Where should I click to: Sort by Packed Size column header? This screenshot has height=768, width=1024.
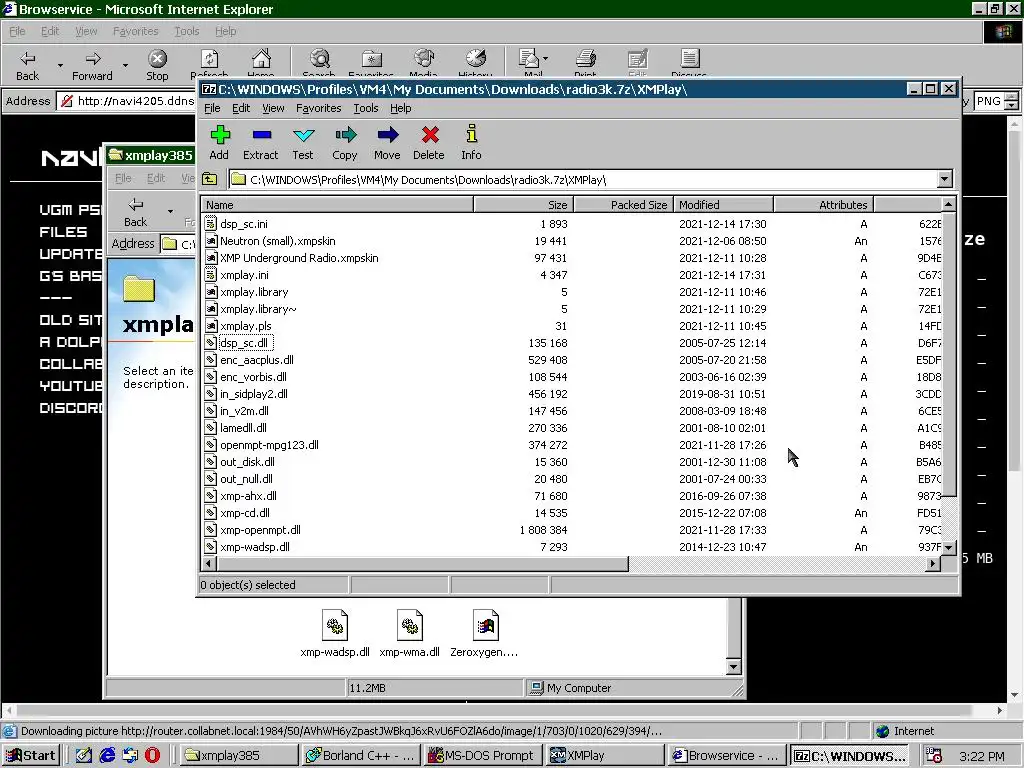pos(624,205)
